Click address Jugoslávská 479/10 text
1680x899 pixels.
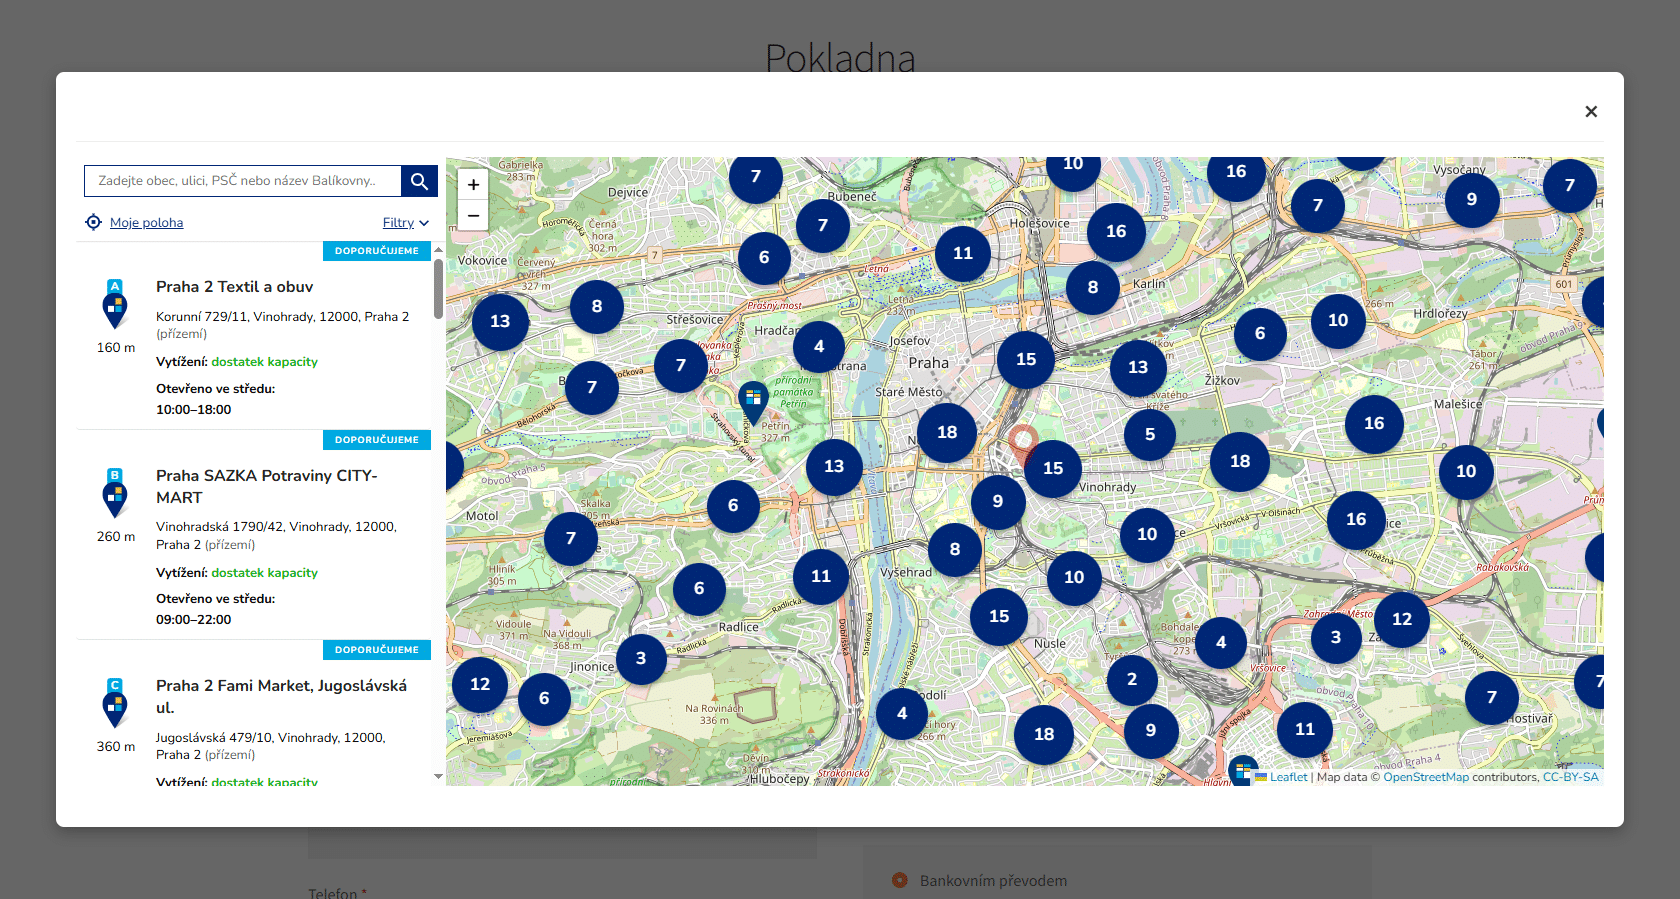click(x=270, y=746)
